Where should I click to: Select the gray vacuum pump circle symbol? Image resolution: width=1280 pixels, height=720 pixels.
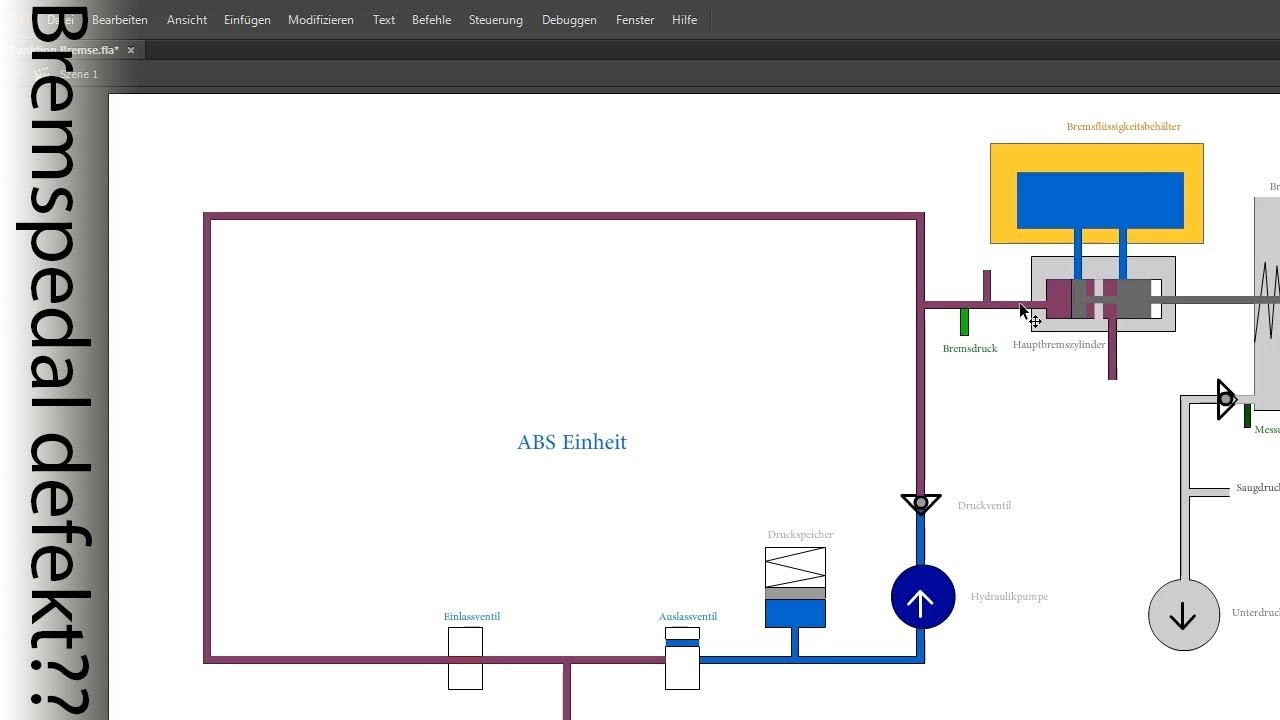(1184, 615)
